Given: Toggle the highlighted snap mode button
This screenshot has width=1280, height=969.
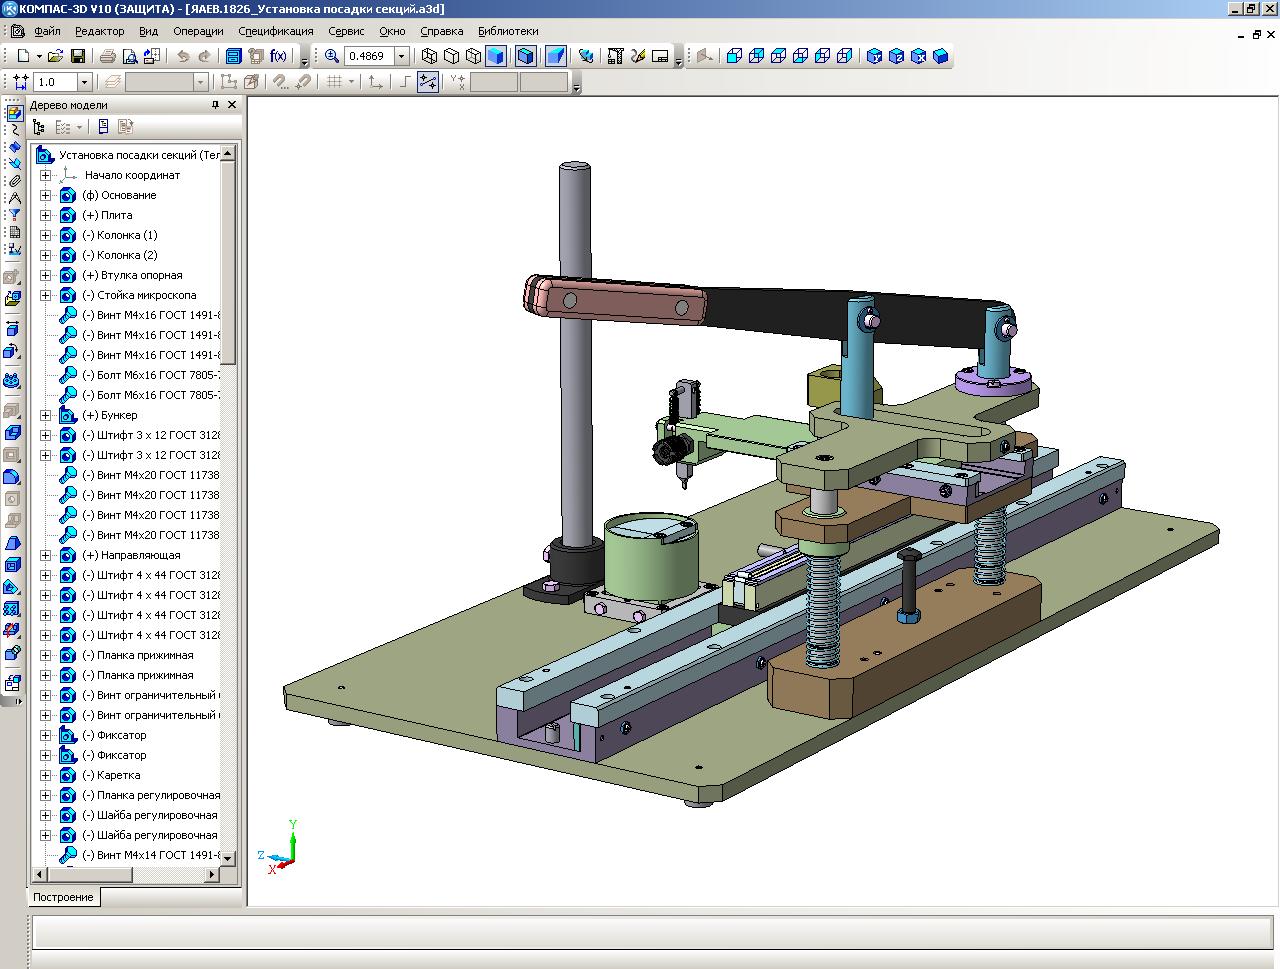Looking at the screenshot, I should 428,82.
